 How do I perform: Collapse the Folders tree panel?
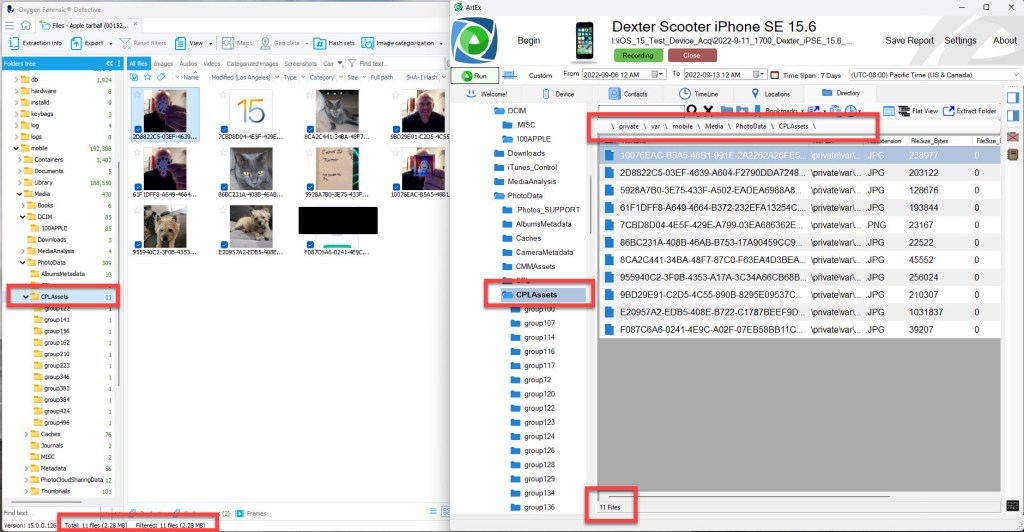point(109,63)
